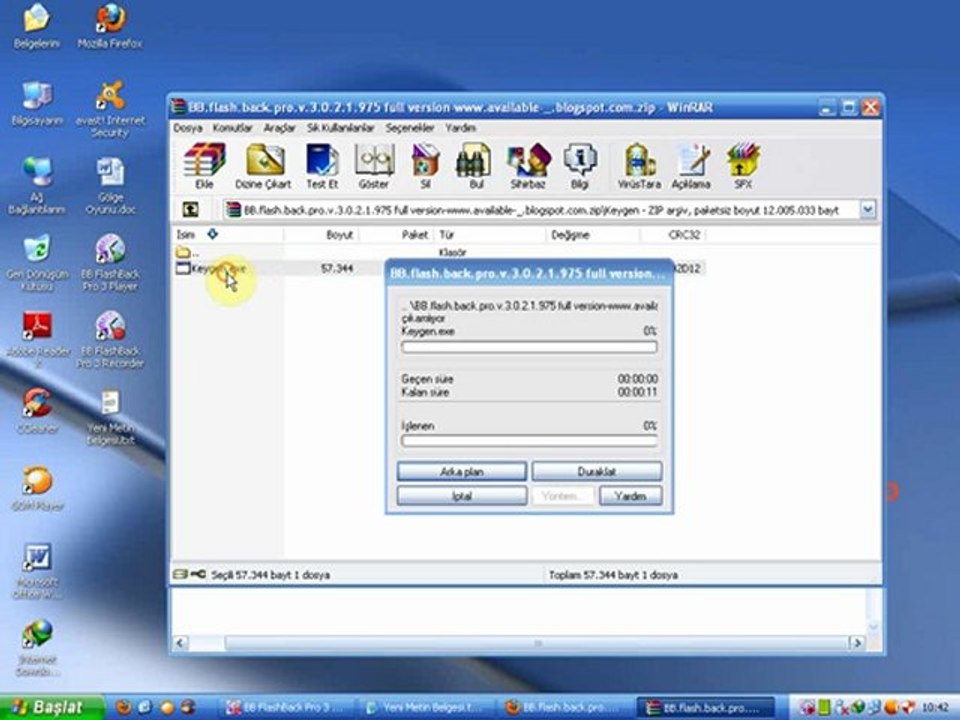Click the Dizine Çıkart extract icon
The height and width of the screenshot is (720, 960).
[x=263, y=166]
